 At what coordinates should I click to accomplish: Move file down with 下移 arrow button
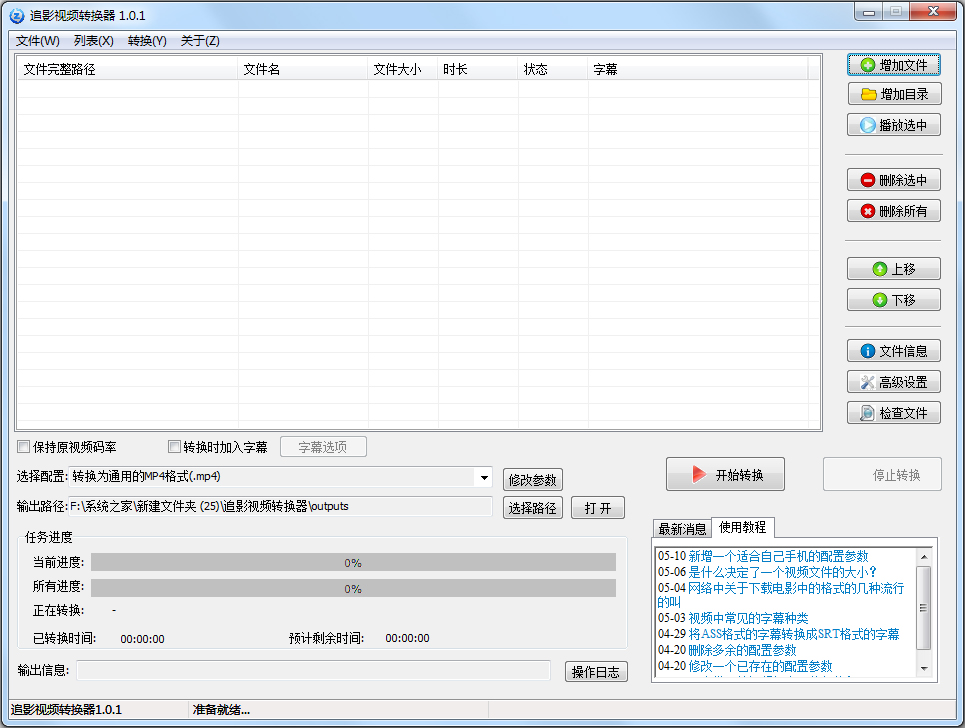click(x=894, y=300)
